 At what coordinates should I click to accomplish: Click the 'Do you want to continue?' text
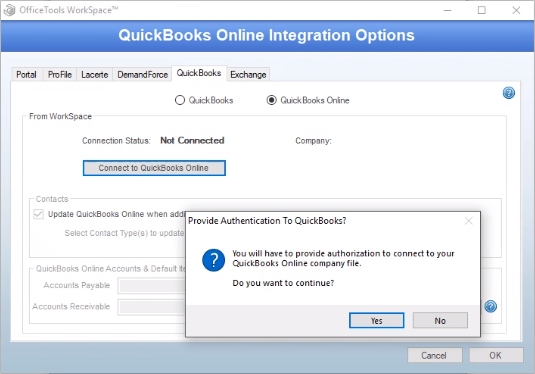[283, 283]
